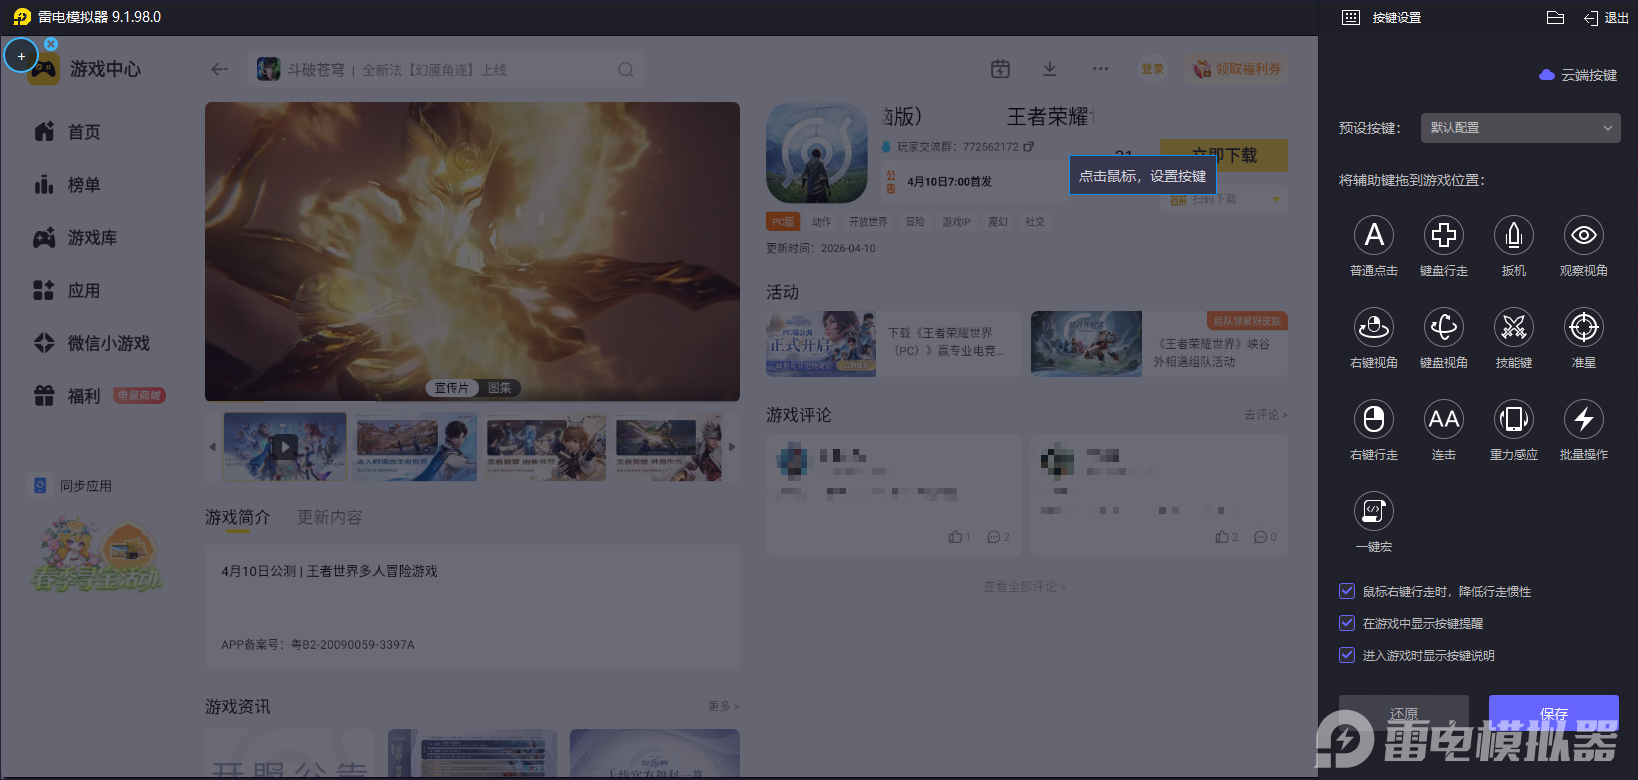The height and width of the screenshot is (780, 1638).
Task: Select the 普通点击 tap key icon
Action: [1374, 235]
